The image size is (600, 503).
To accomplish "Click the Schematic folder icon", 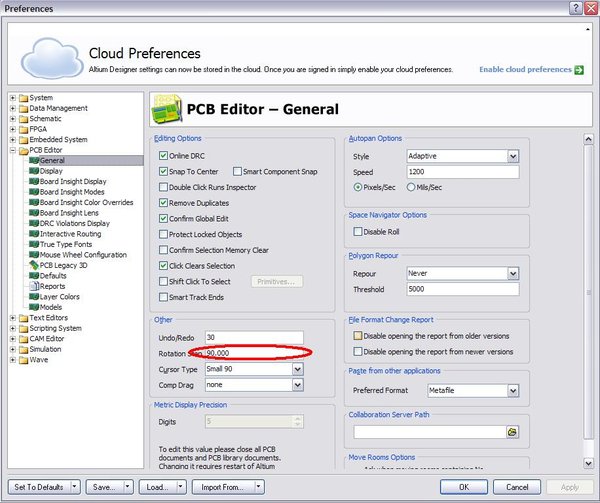I will tap(24, 119).
